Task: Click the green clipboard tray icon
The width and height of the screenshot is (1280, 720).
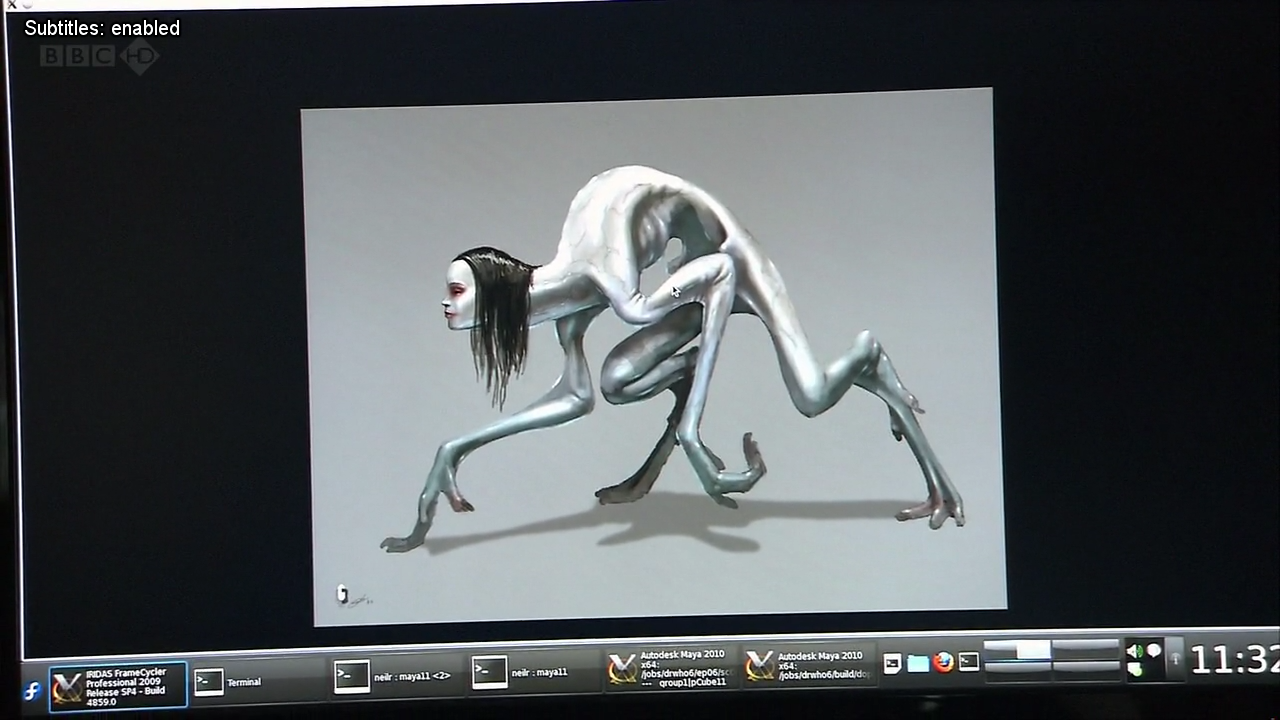Action: 1135,669
